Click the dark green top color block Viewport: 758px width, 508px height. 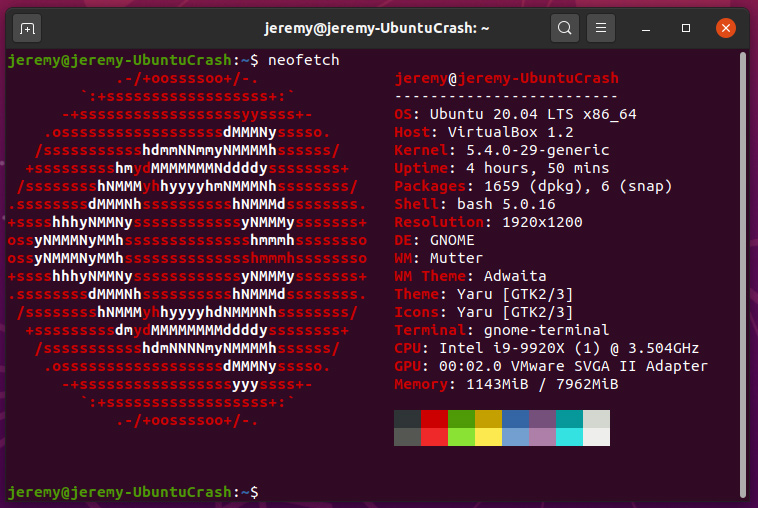[462, 419]
